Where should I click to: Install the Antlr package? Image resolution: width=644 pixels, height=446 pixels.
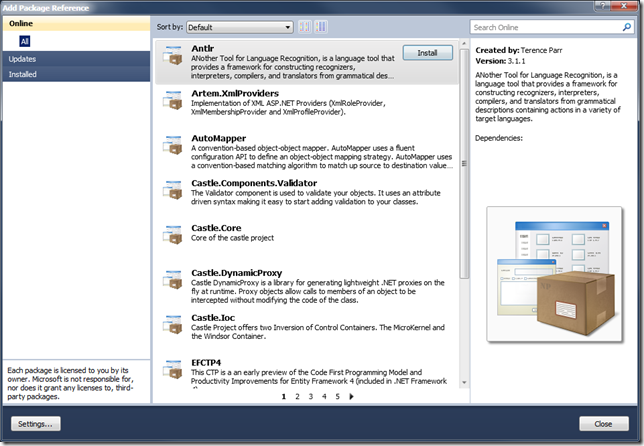pyautogui.click(x=428, y=53)
